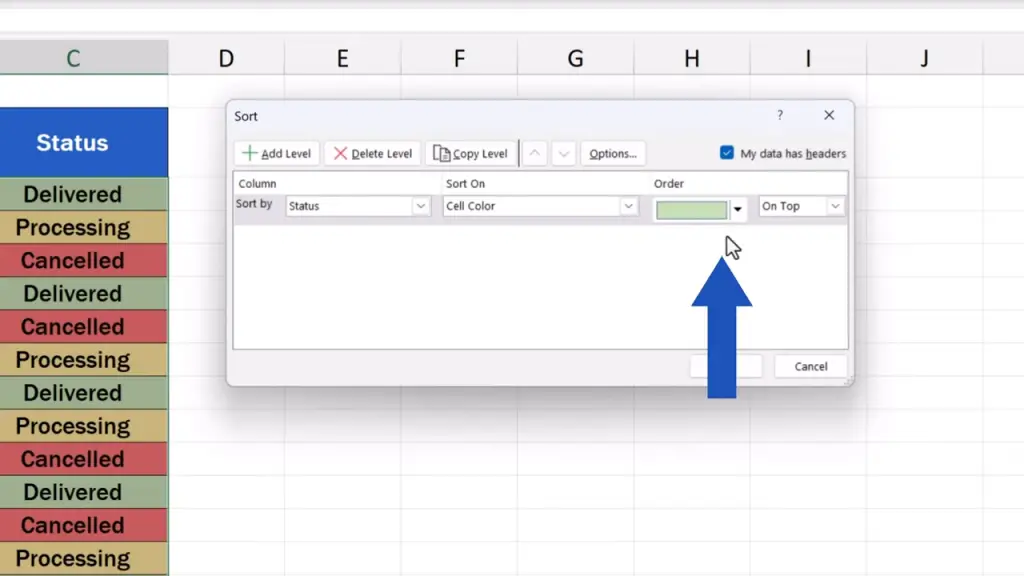The width and height of the screenshot is (1024, 576).
Task: Close the Sort dialog
Action: 829,116
